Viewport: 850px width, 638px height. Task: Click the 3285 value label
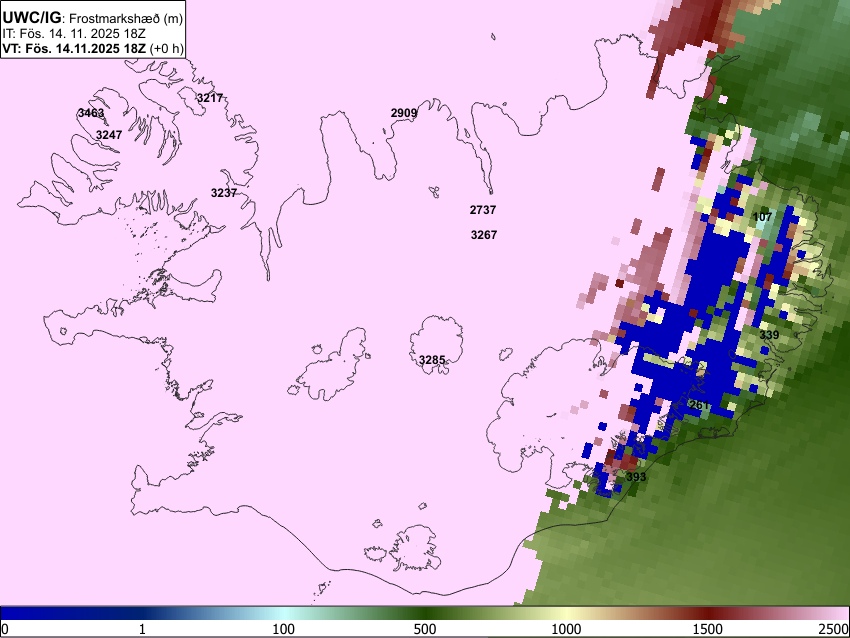tap(432, 359)
